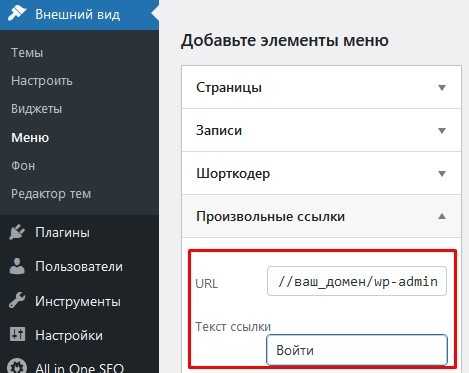Click the Appearance paintbrush icon

17,13
